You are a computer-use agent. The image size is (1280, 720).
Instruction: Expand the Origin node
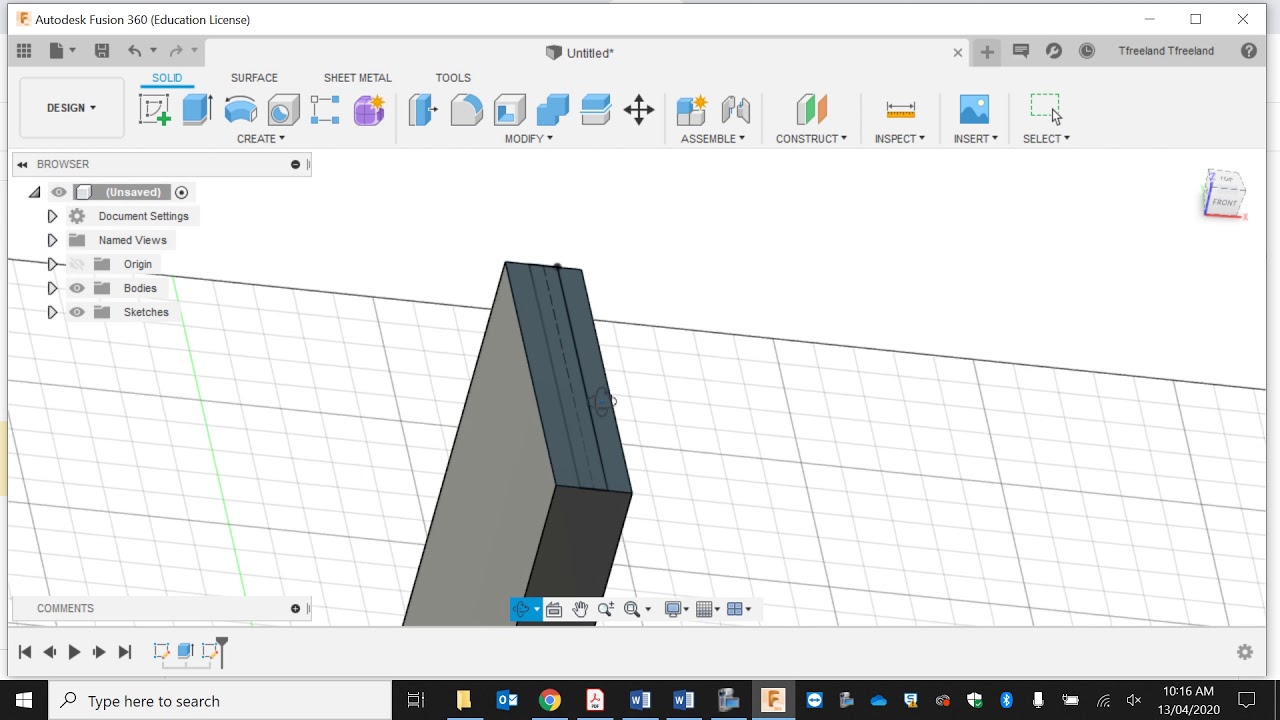click(52, 264)
